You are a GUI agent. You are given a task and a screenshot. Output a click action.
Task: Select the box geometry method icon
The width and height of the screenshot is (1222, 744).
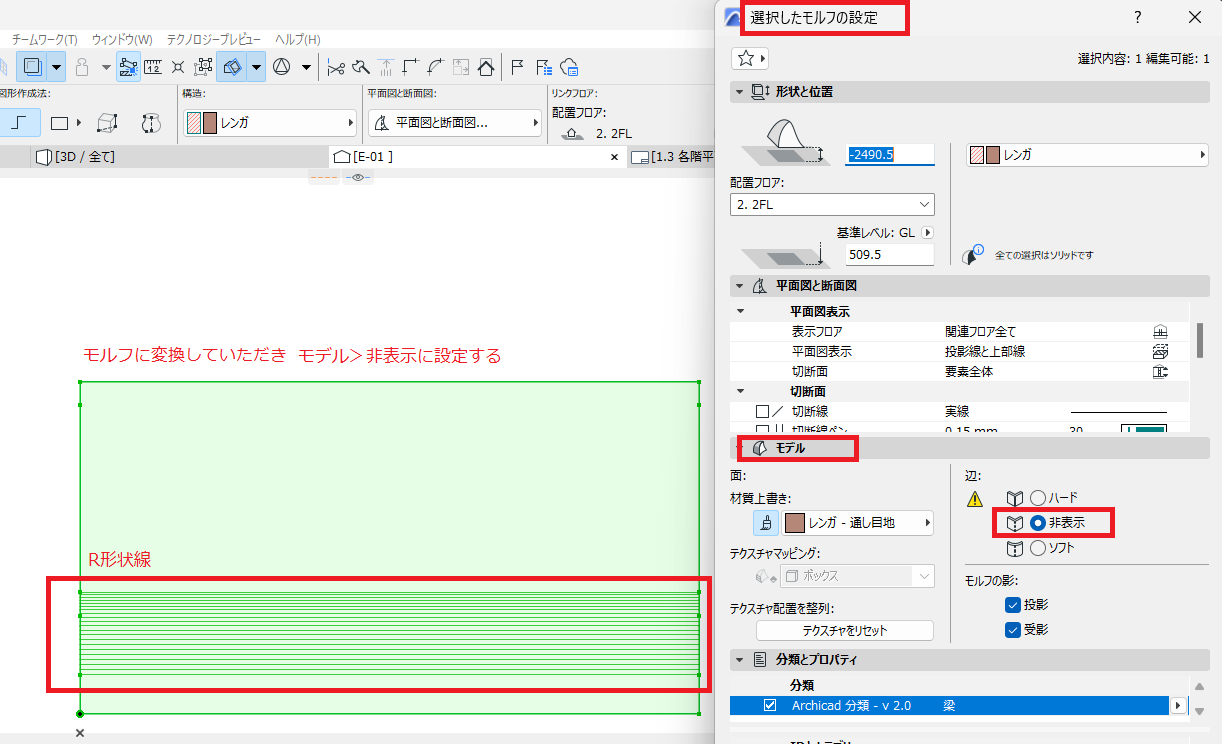point(106,123)
